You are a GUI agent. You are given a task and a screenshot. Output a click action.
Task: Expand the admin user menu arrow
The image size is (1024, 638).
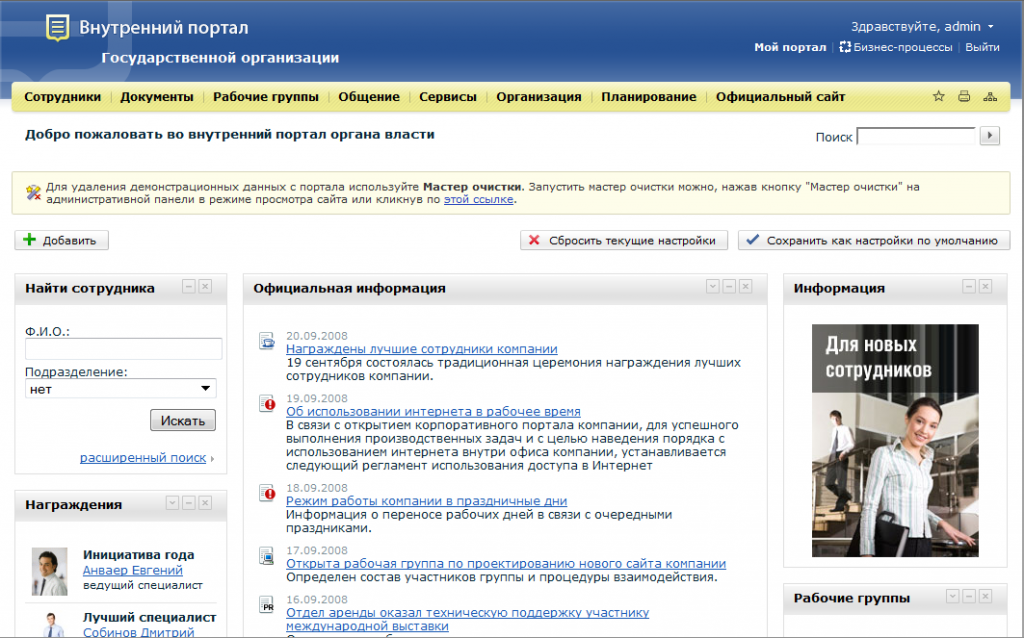990,27
